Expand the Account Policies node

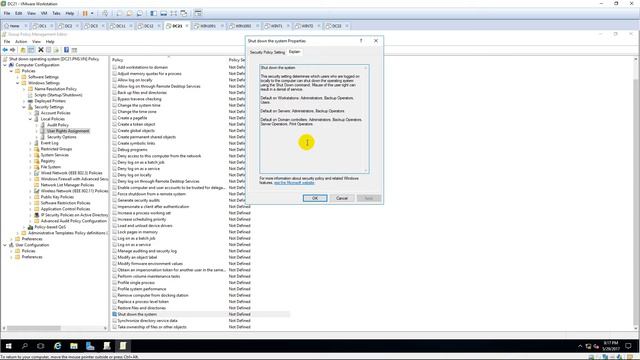coord(30,113)
